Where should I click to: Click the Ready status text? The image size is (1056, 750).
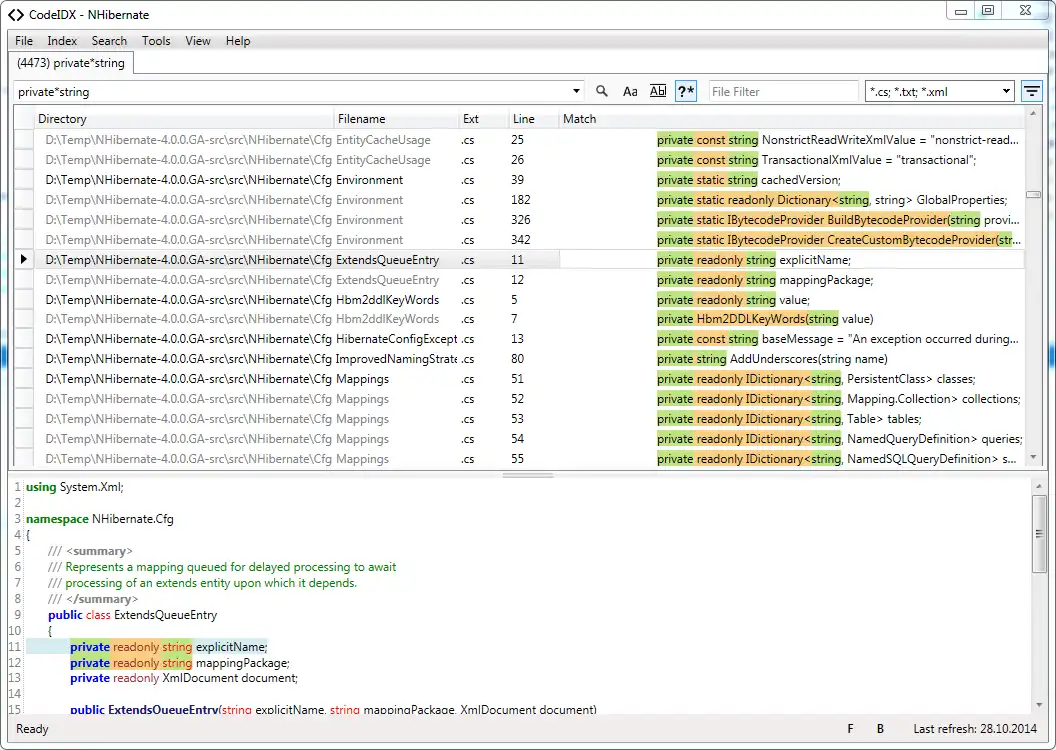click(32, 728)
